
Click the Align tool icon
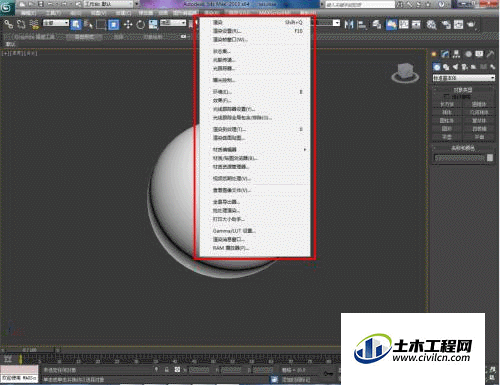pos(362,24)
